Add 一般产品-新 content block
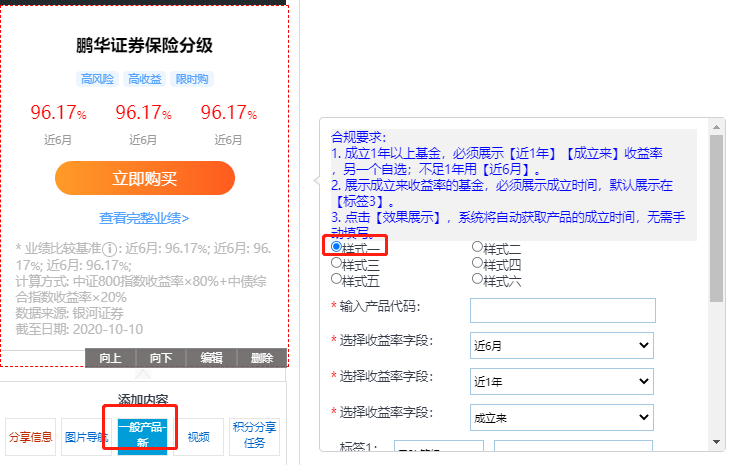This screenshot has width=737, height=465. pyautogui.click(x=142, y=437)
